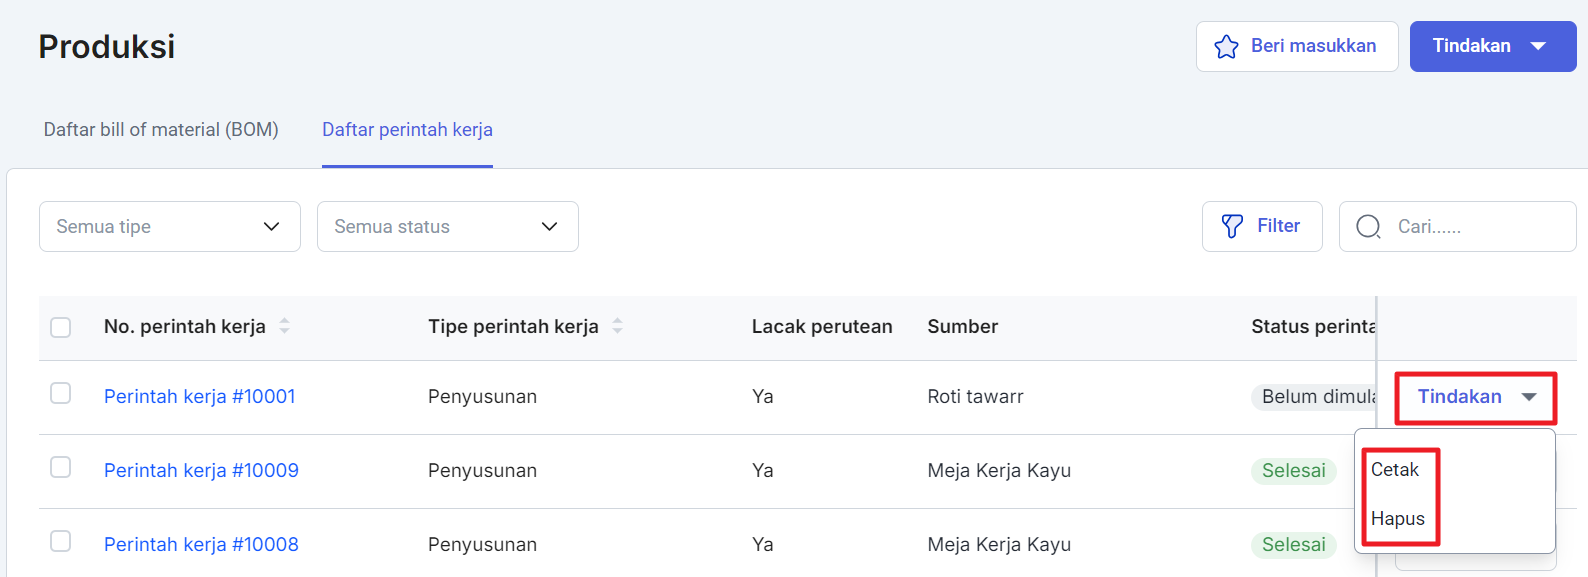Sort by Tipe perintah kerja arrows

coord(617,326)
